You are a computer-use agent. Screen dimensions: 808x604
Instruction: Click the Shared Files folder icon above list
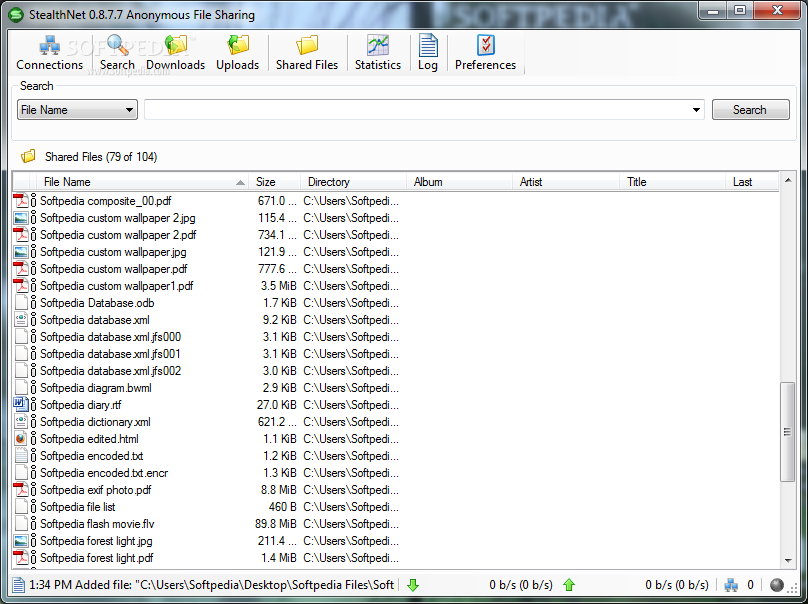coord(28,156)
